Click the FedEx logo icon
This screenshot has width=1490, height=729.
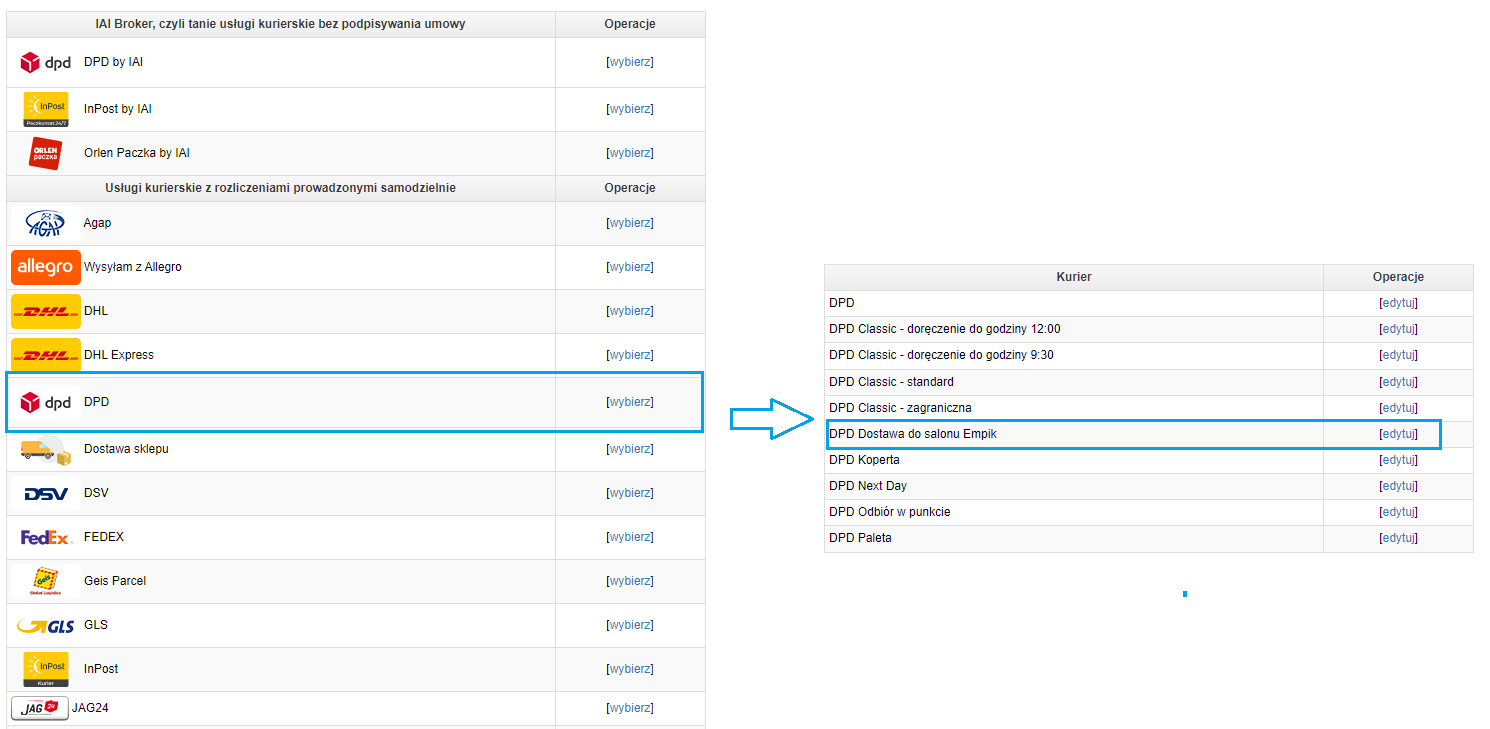pyautogui.click(x=45, y=537)
